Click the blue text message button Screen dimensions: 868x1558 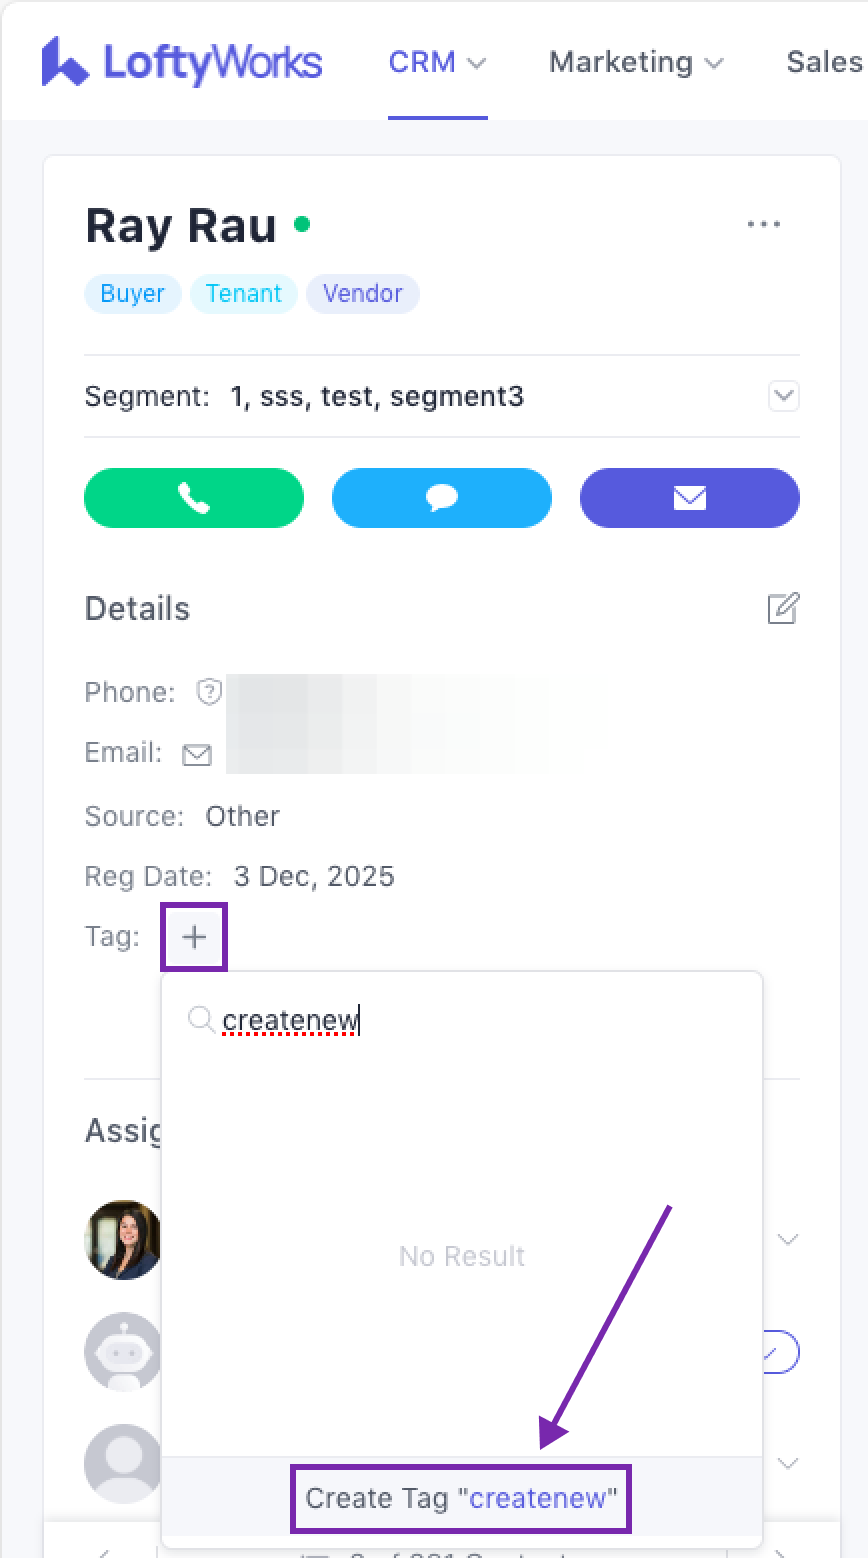point(441,498)
